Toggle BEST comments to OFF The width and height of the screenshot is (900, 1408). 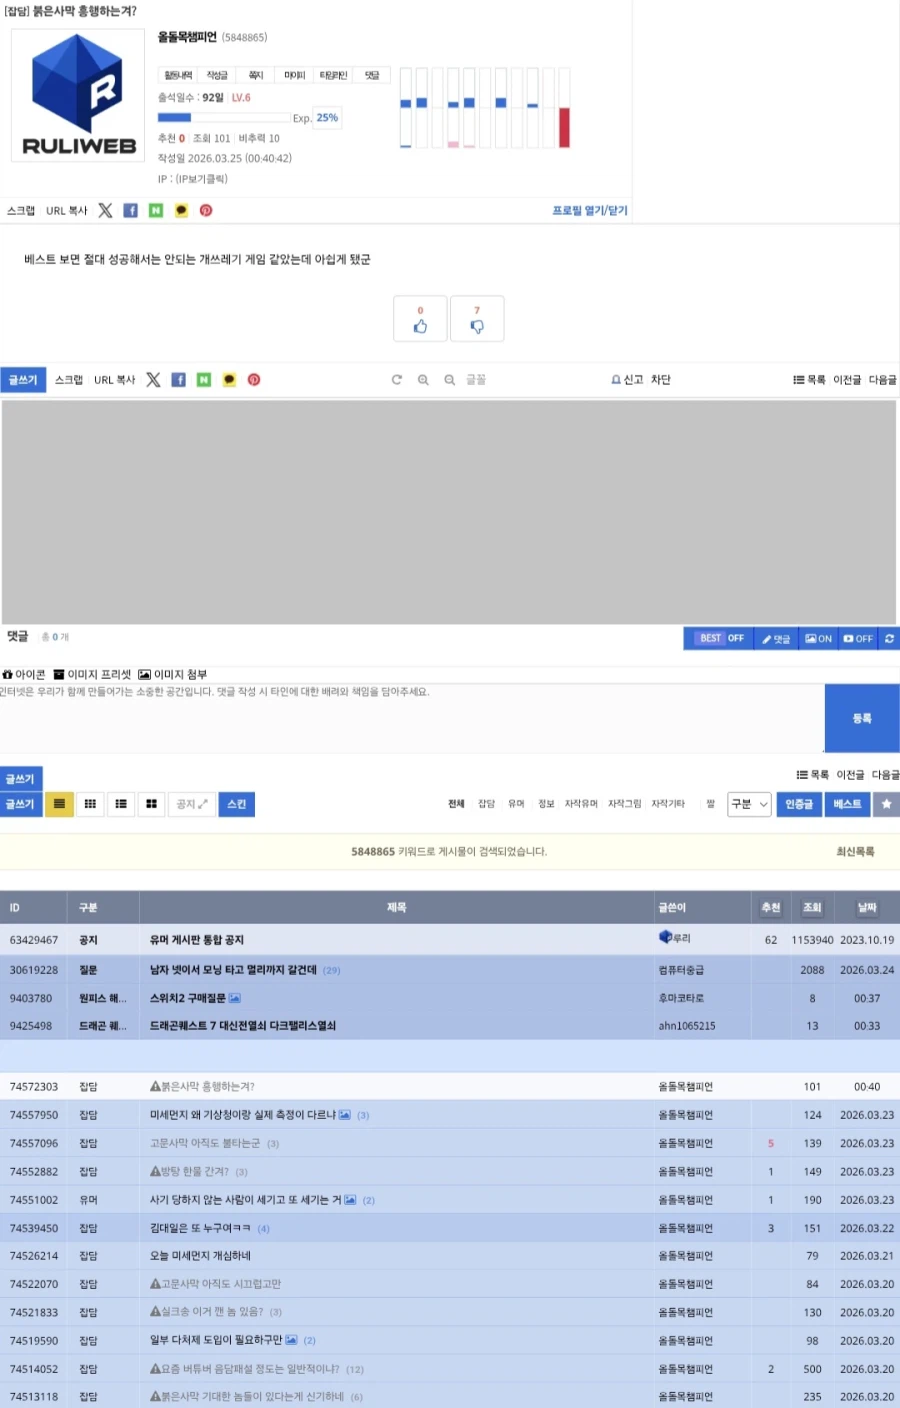click(717, 638)
